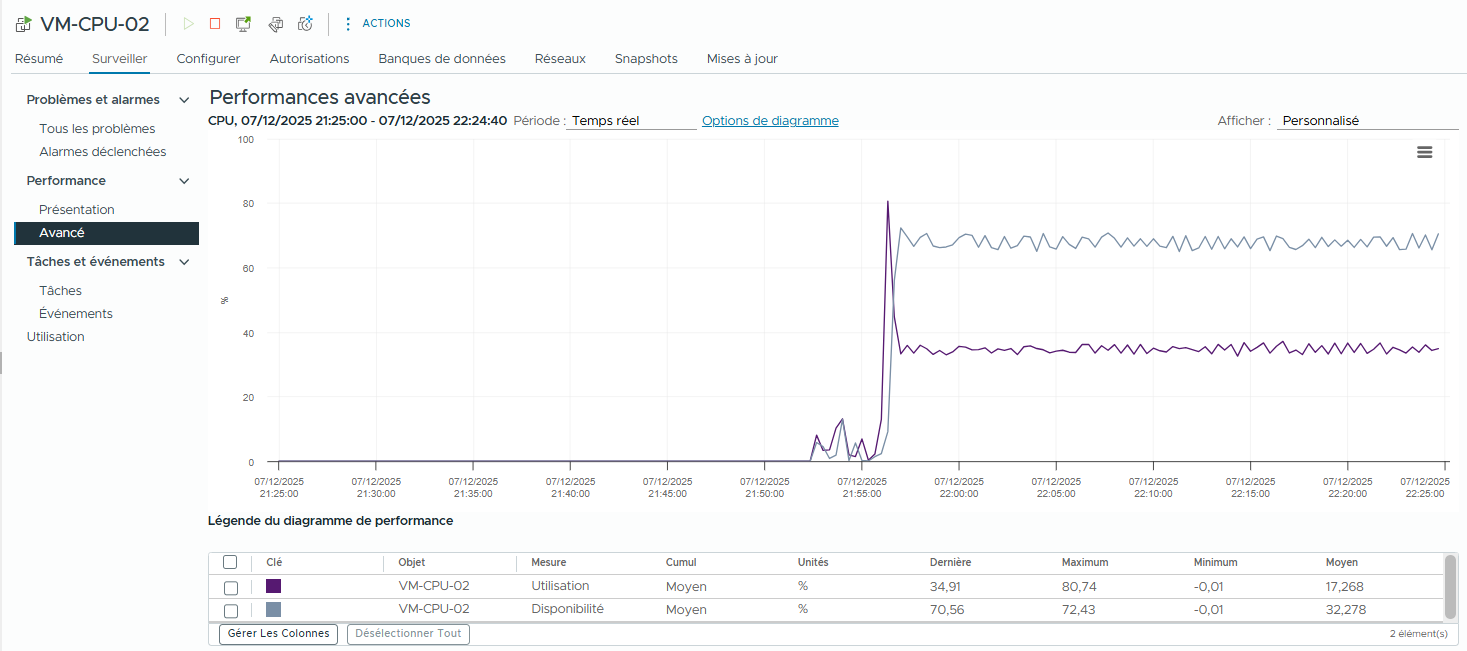Click the take snapshot icon
This screenshot has height=651, width=1467.
tap(306, 23)
